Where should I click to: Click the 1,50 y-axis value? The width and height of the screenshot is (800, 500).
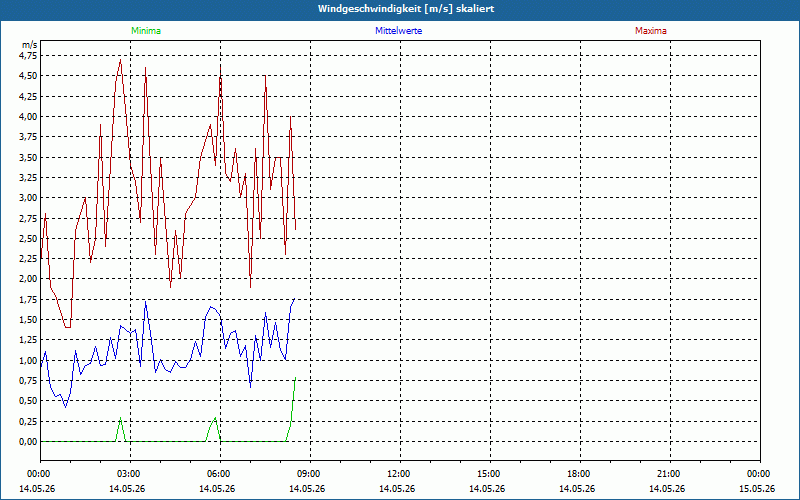28,319
